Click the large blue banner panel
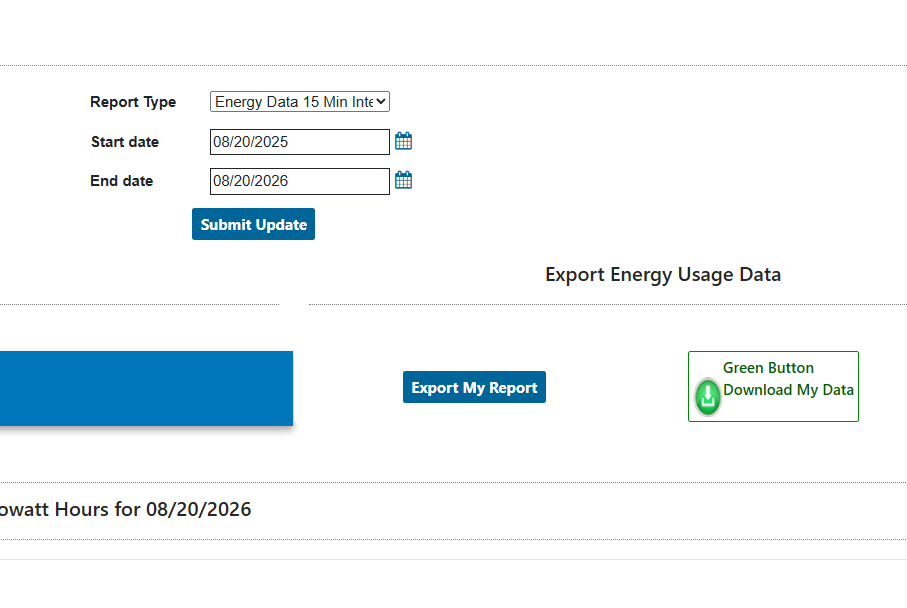907x608 pixels. (146, 388)
